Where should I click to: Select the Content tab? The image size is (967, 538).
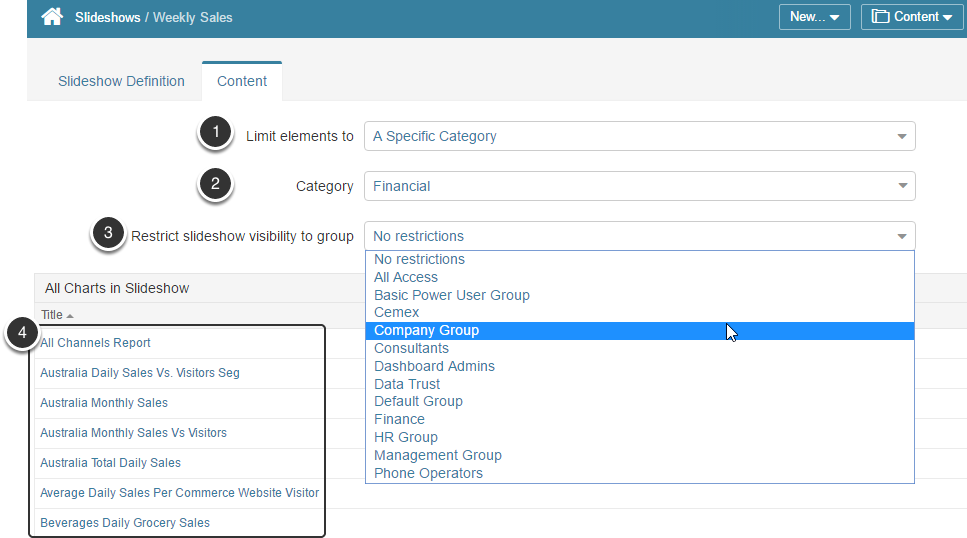coord(242,81)
